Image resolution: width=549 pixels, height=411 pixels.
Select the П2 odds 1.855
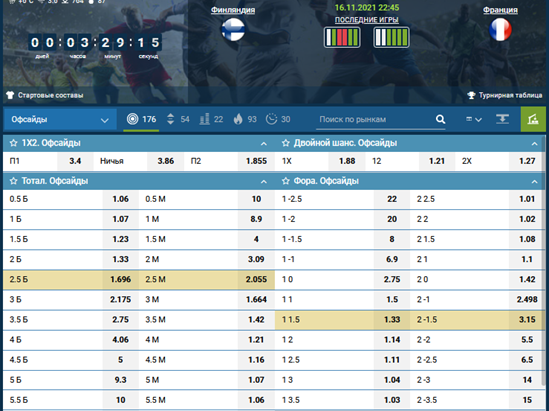256,161
